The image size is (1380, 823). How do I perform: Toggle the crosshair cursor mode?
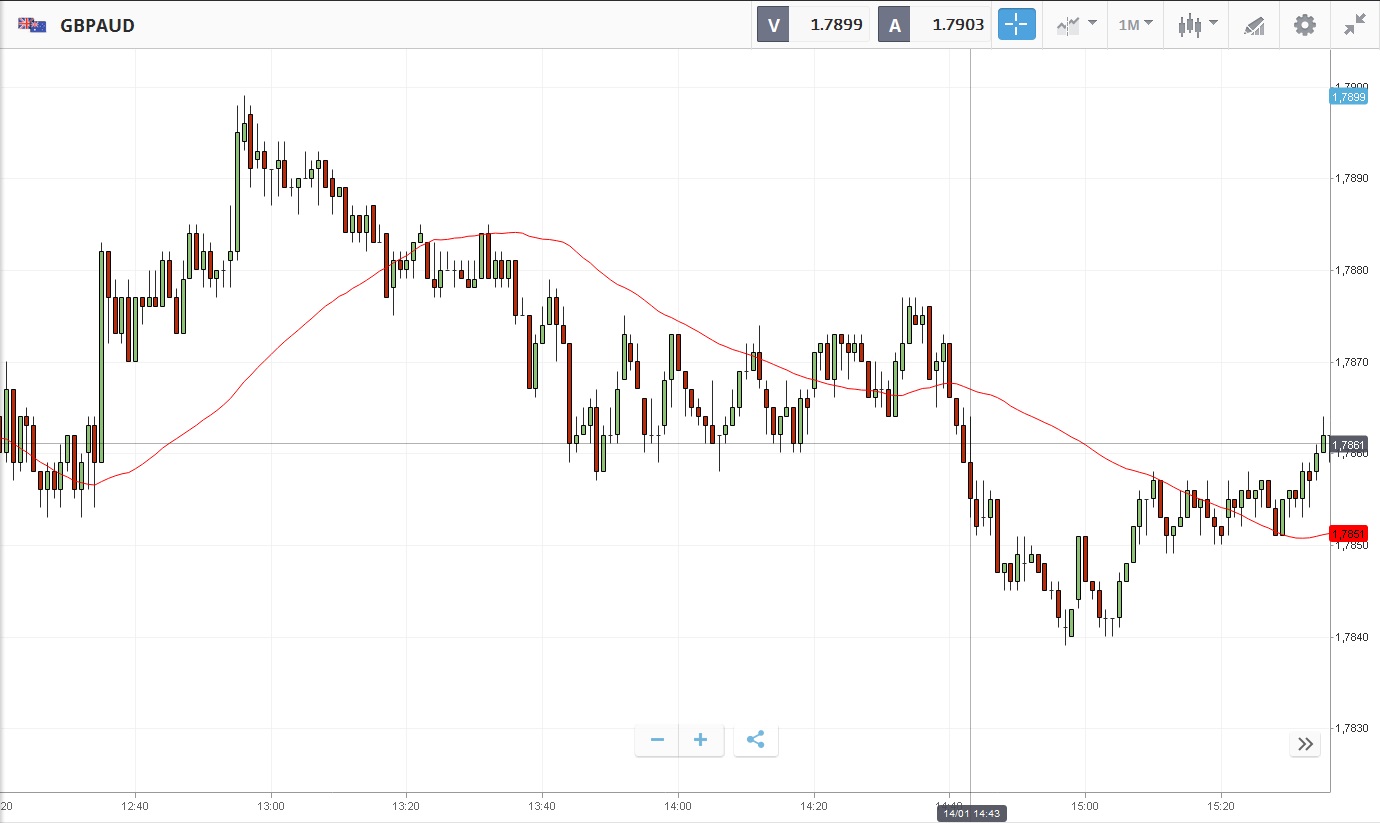(x=1016, y=25)
